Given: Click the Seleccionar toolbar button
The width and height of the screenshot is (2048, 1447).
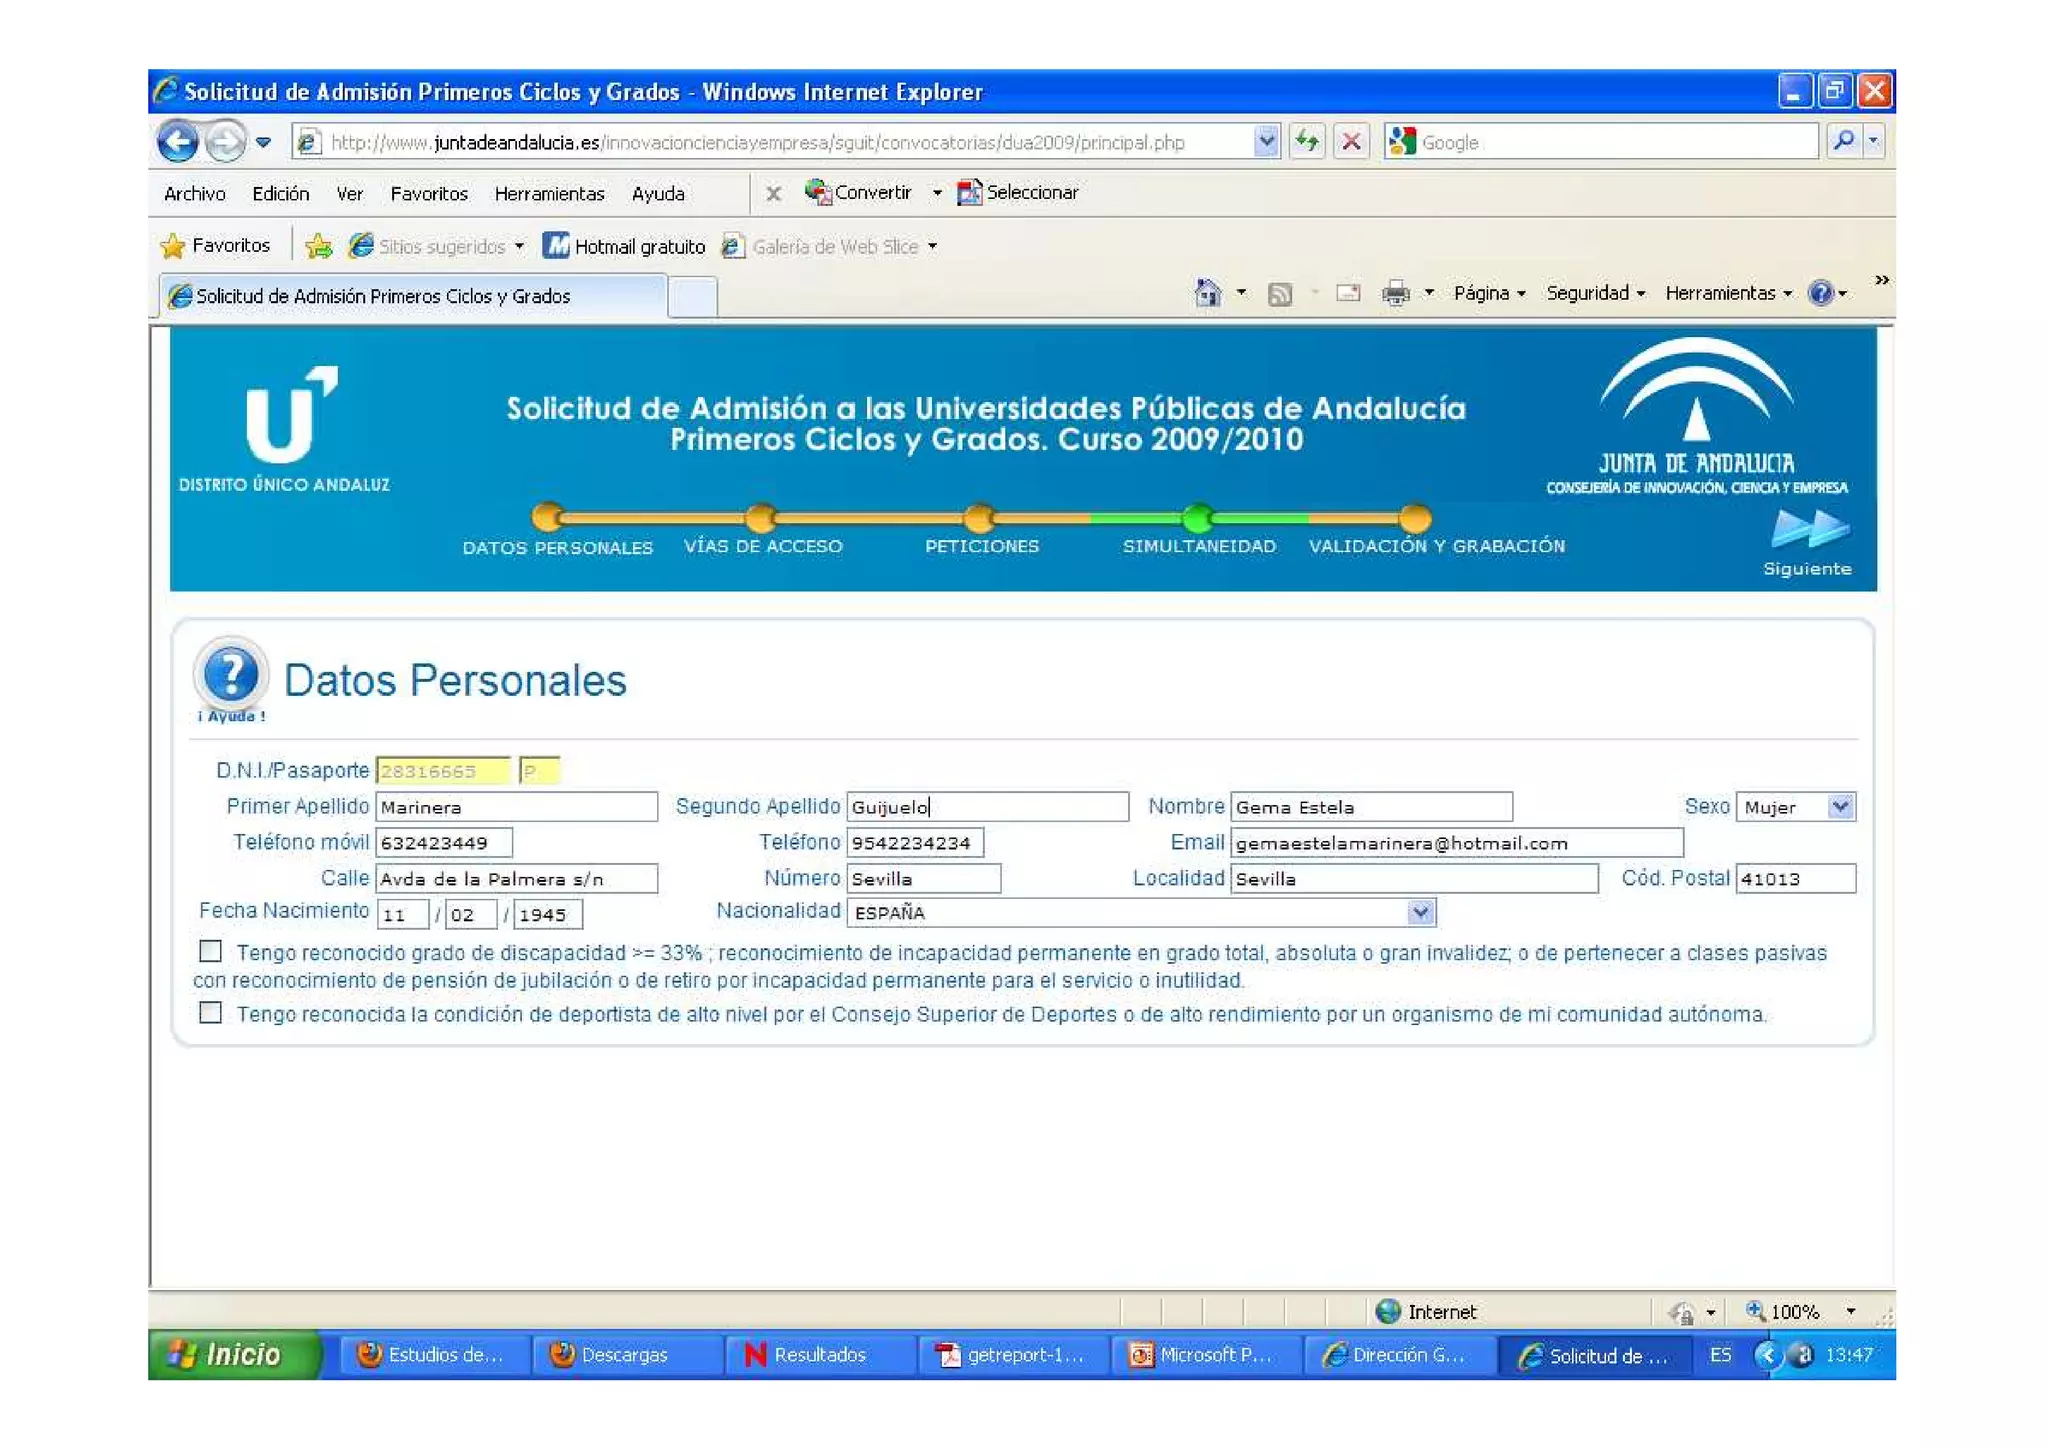Looking at the screenshot, I should 1018,192.
